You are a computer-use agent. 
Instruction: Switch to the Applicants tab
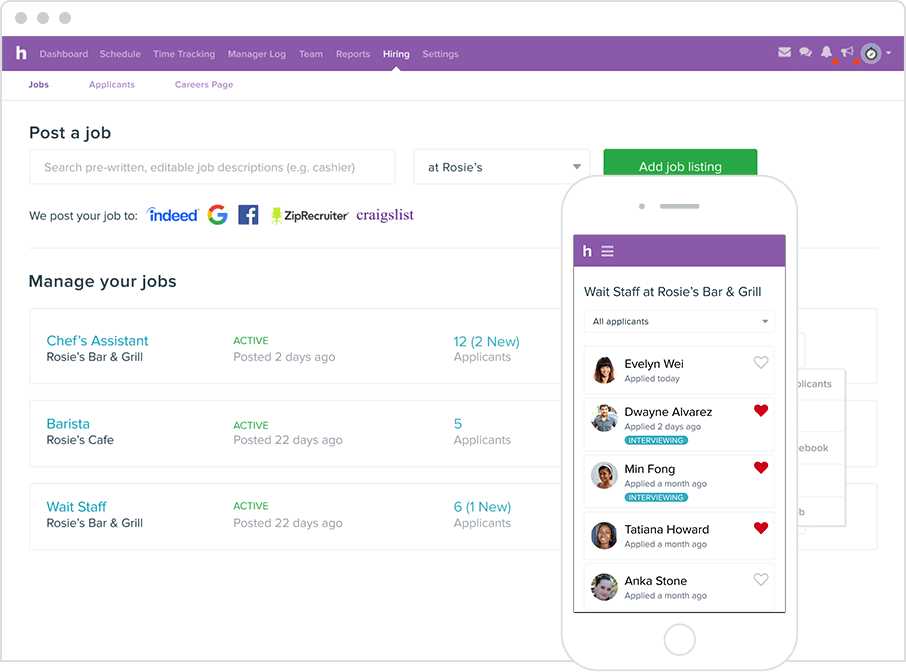[x=112, y=85]
